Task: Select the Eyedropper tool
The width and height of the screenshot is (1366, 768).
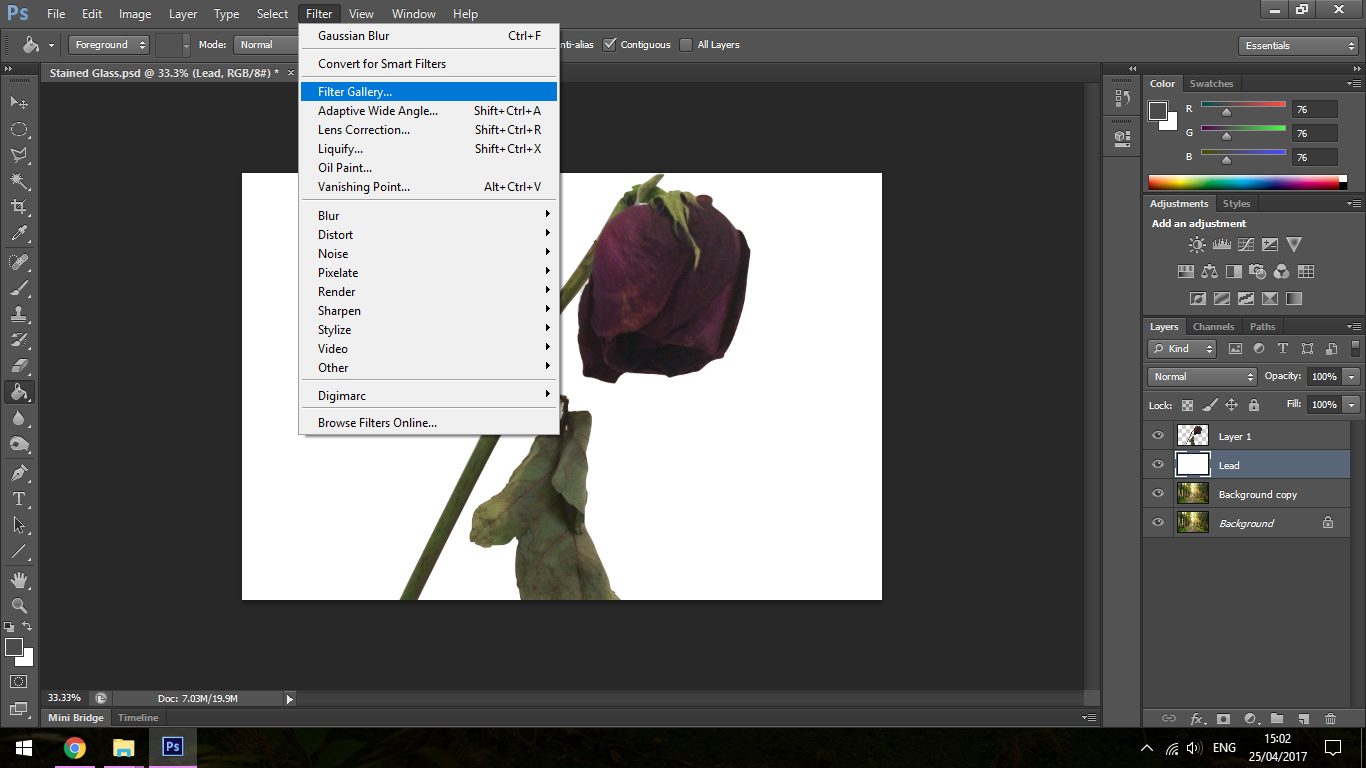Action: click(19, 234)
